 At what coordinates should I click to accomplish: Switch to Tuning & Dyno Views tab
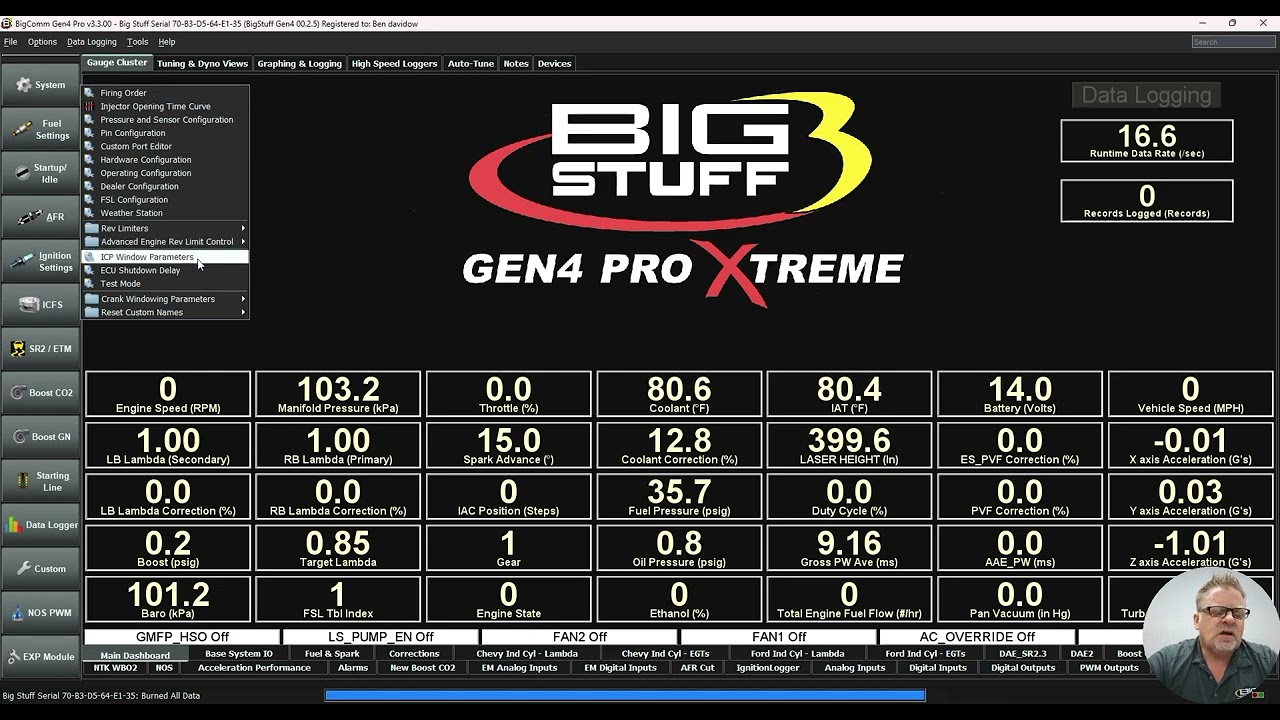(202, 63)
